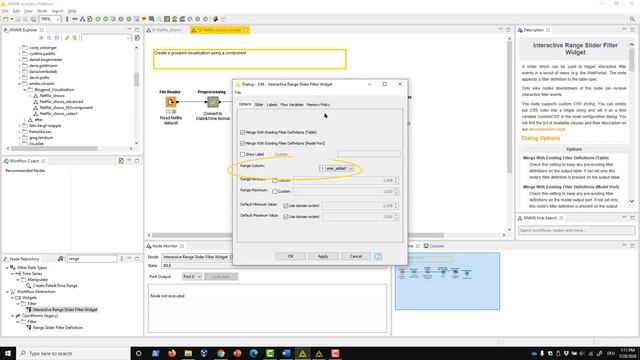Screen dimensions: 640x360
Task: Click the green execute toolbar icon
Action: (x=105, y=19)
